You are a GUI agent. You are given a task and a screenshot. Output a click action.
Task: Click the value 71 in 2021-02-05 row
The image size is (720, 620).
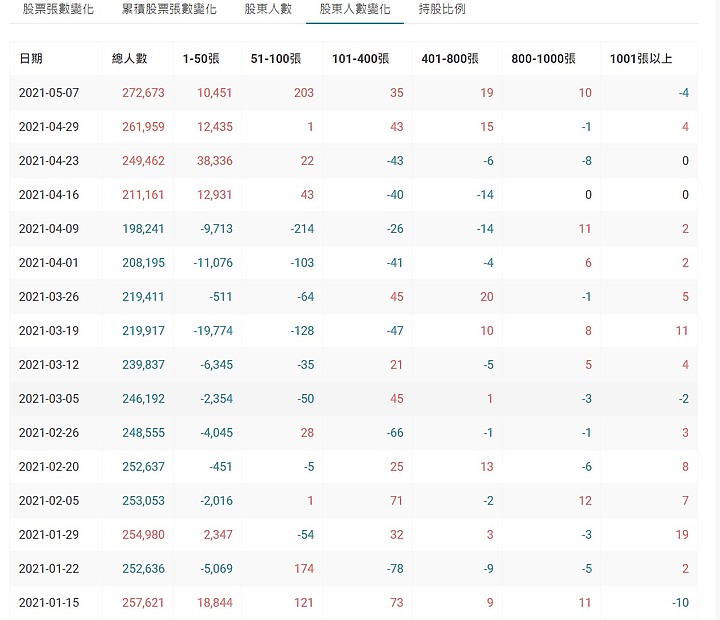[x=397, y=501]
